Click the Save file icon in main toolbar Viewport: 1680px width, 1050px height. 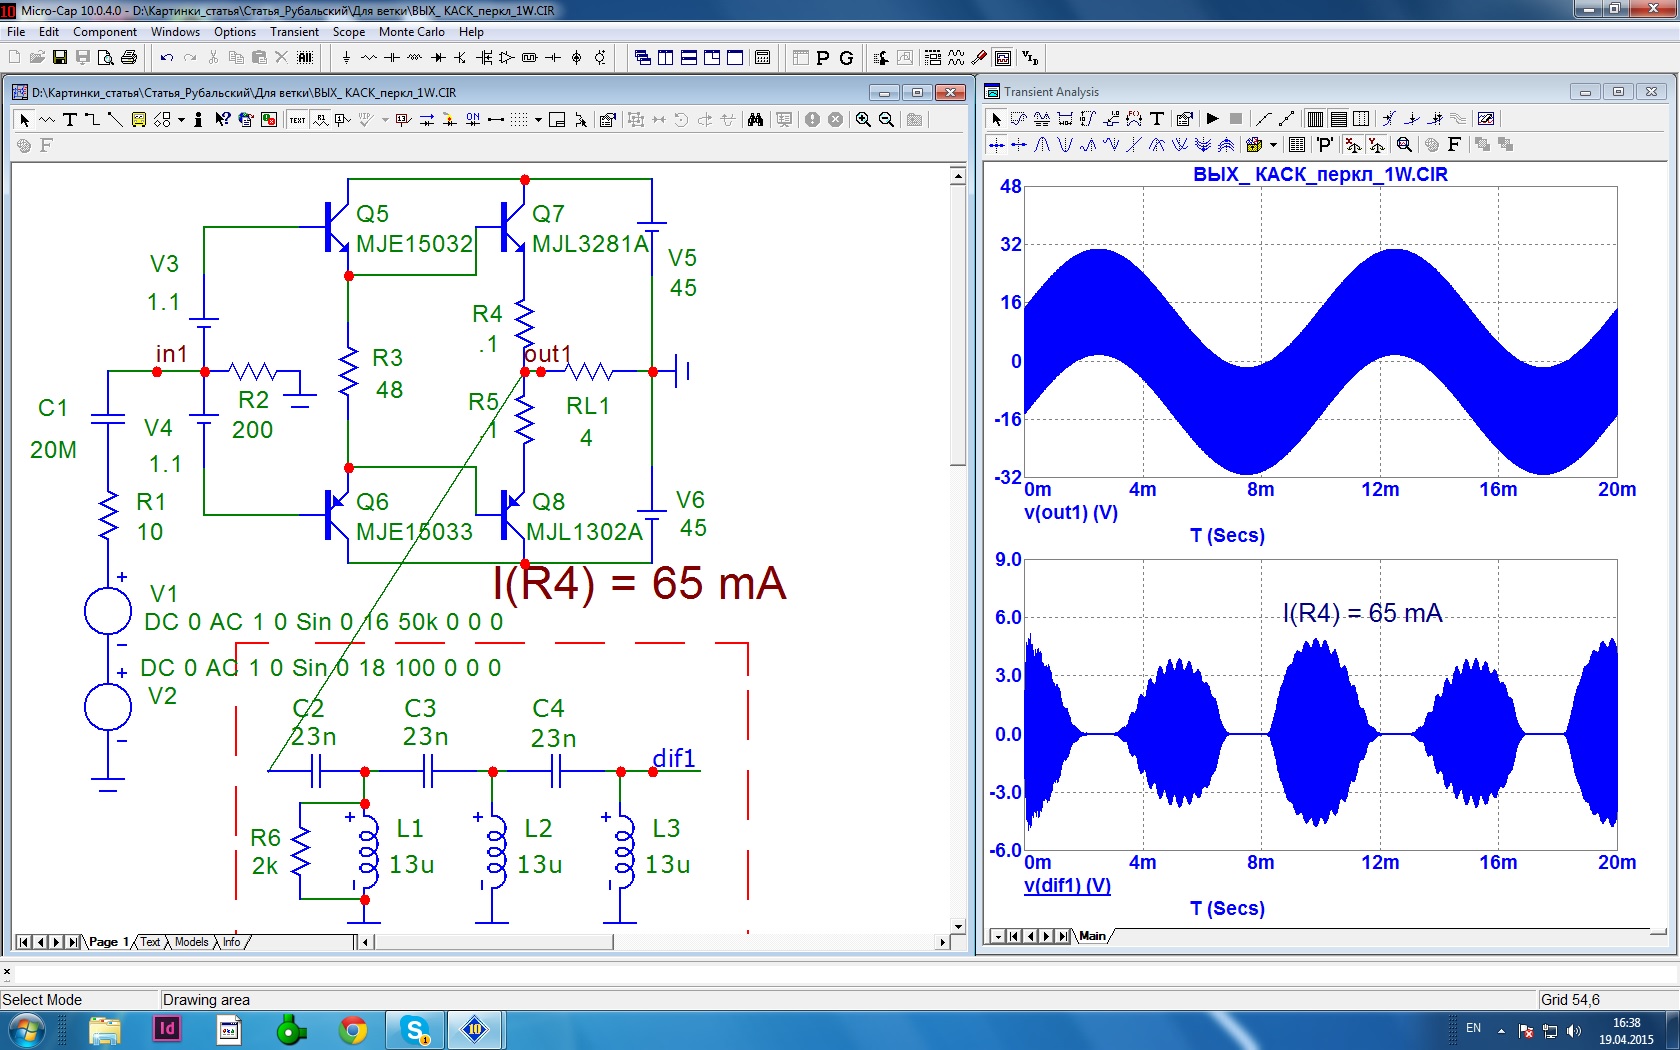[60, 58]
